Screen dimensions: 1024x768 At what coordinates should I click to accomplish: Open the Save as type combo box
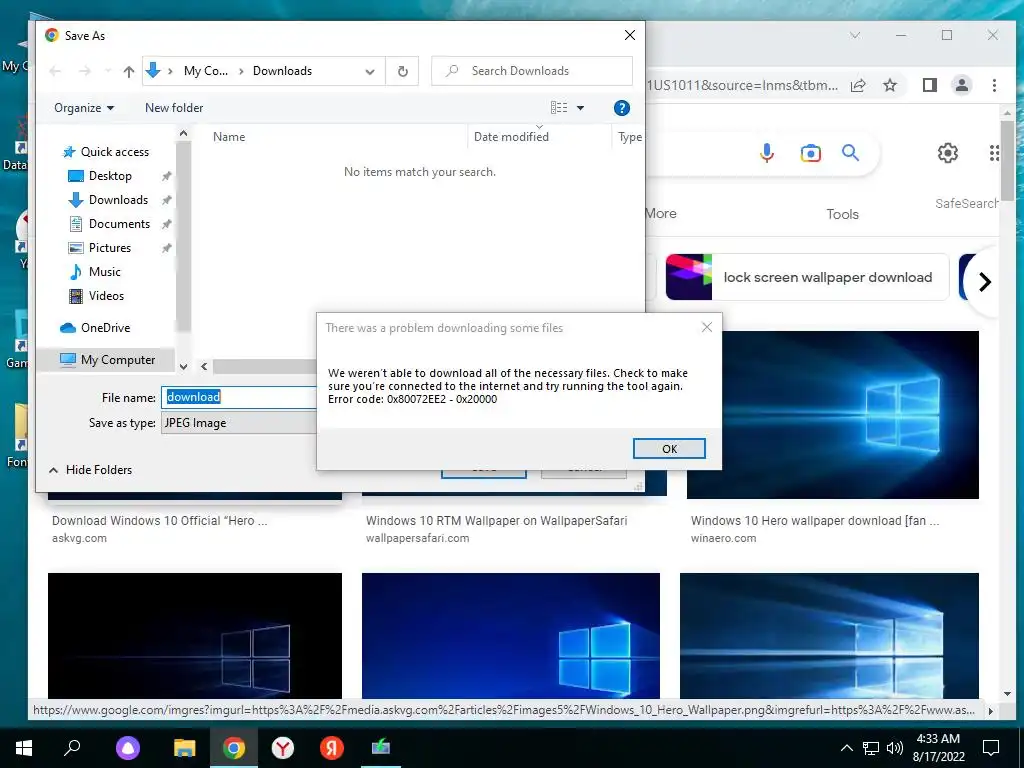239,423
